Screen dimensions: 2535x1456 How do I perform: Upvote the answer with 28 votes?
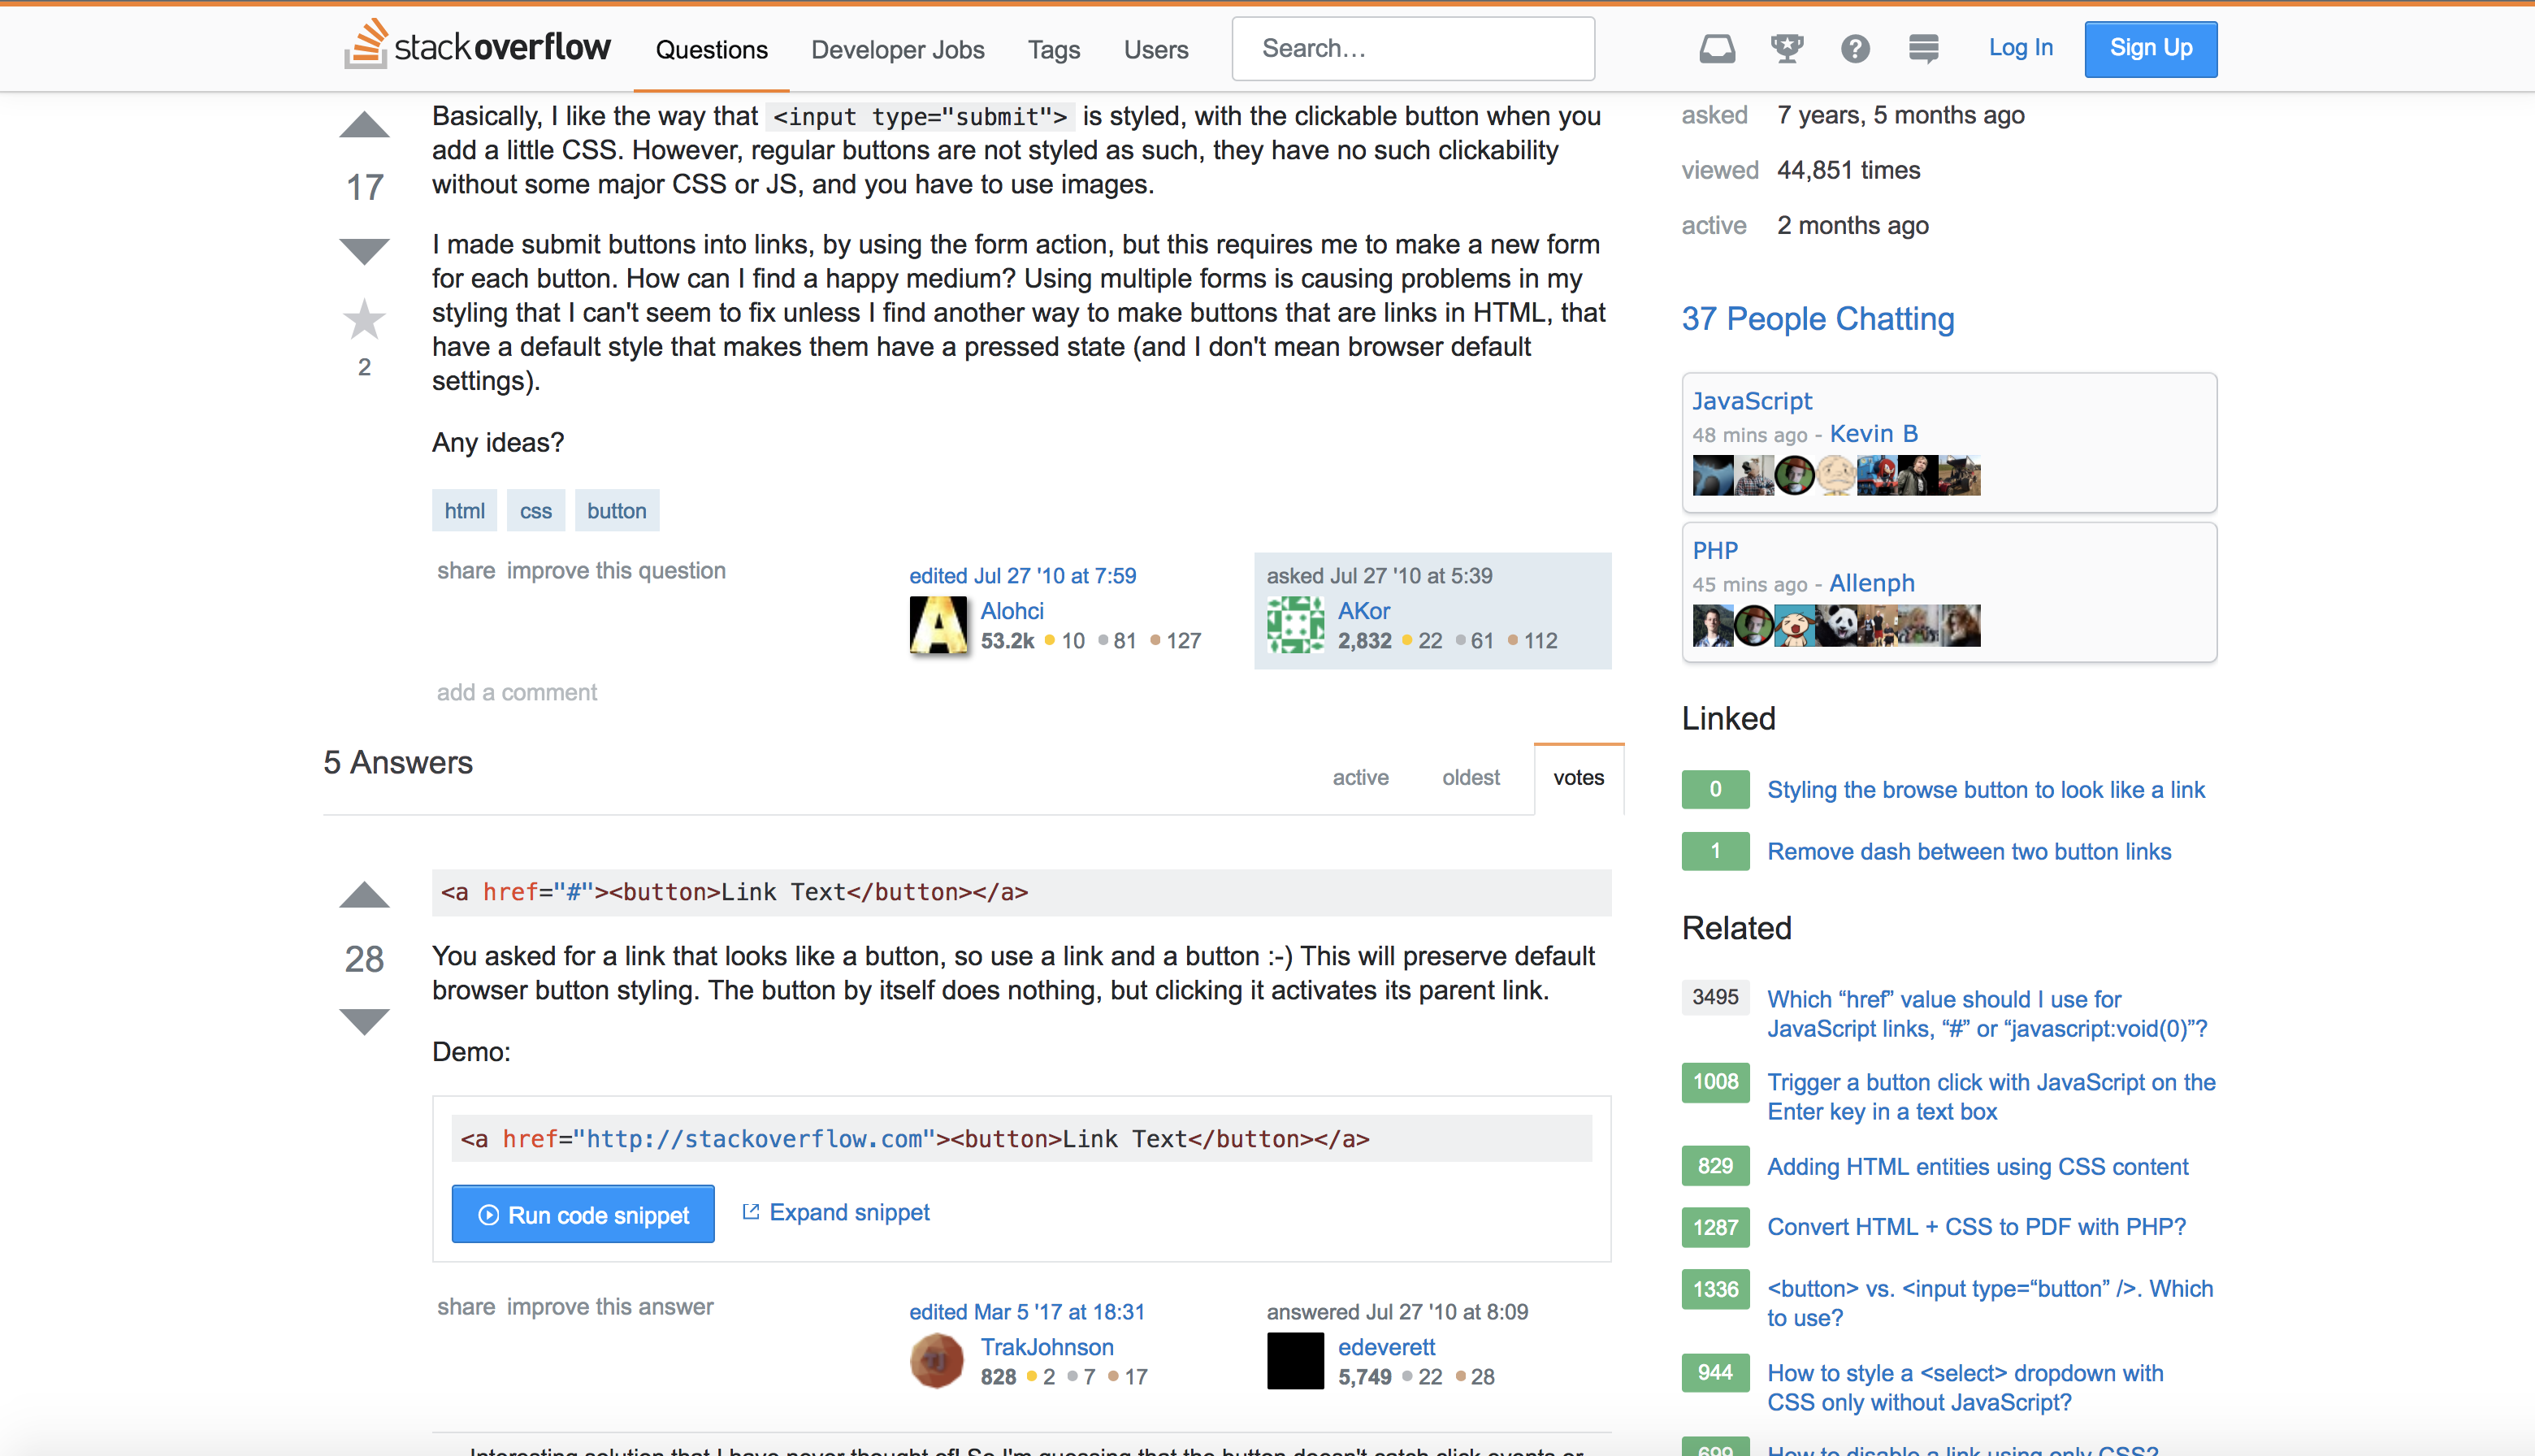pyautogui.click(x=364, y=895)
